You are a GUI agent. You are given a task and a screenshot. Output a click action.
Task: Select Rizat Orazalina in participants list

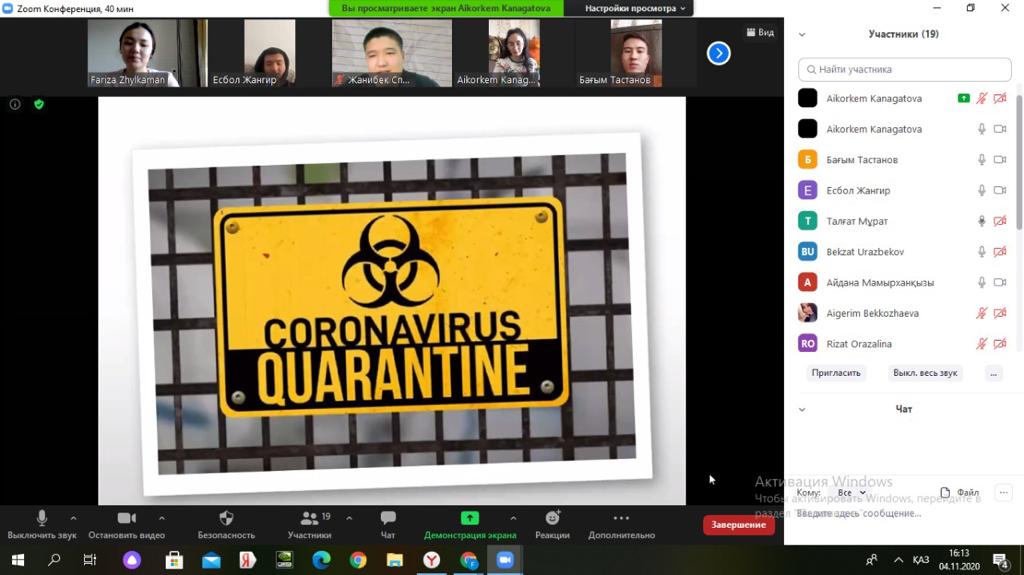(x=904, y=344)
